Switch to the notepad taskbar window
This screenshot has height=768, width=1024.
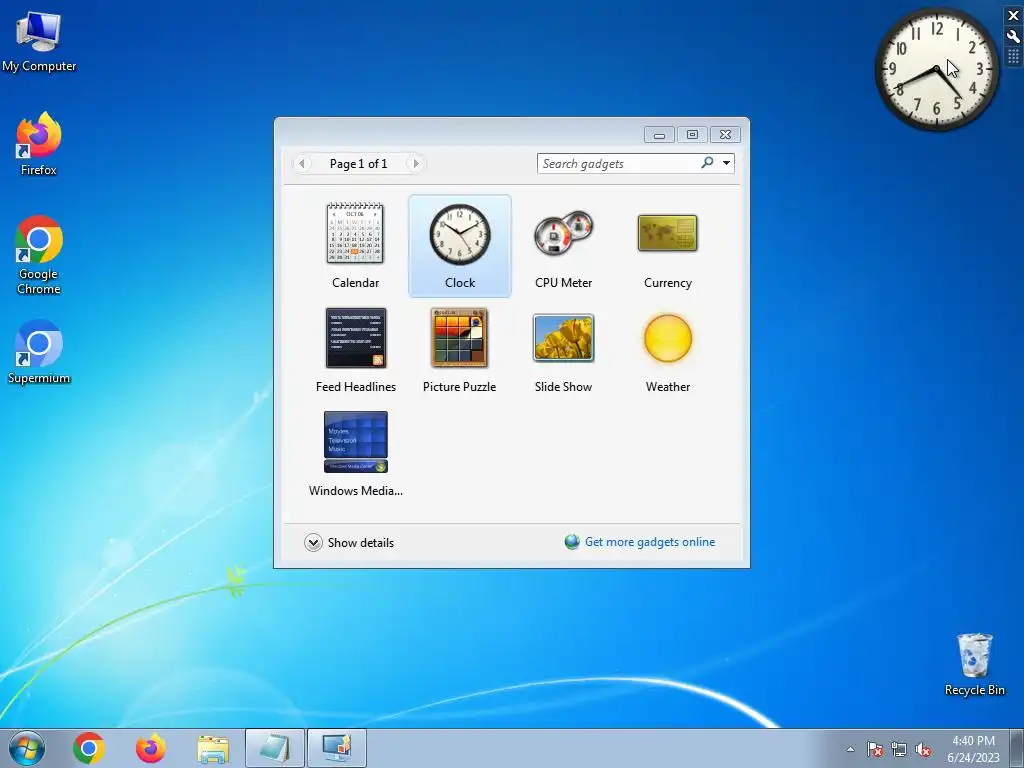tap(275, 748)
